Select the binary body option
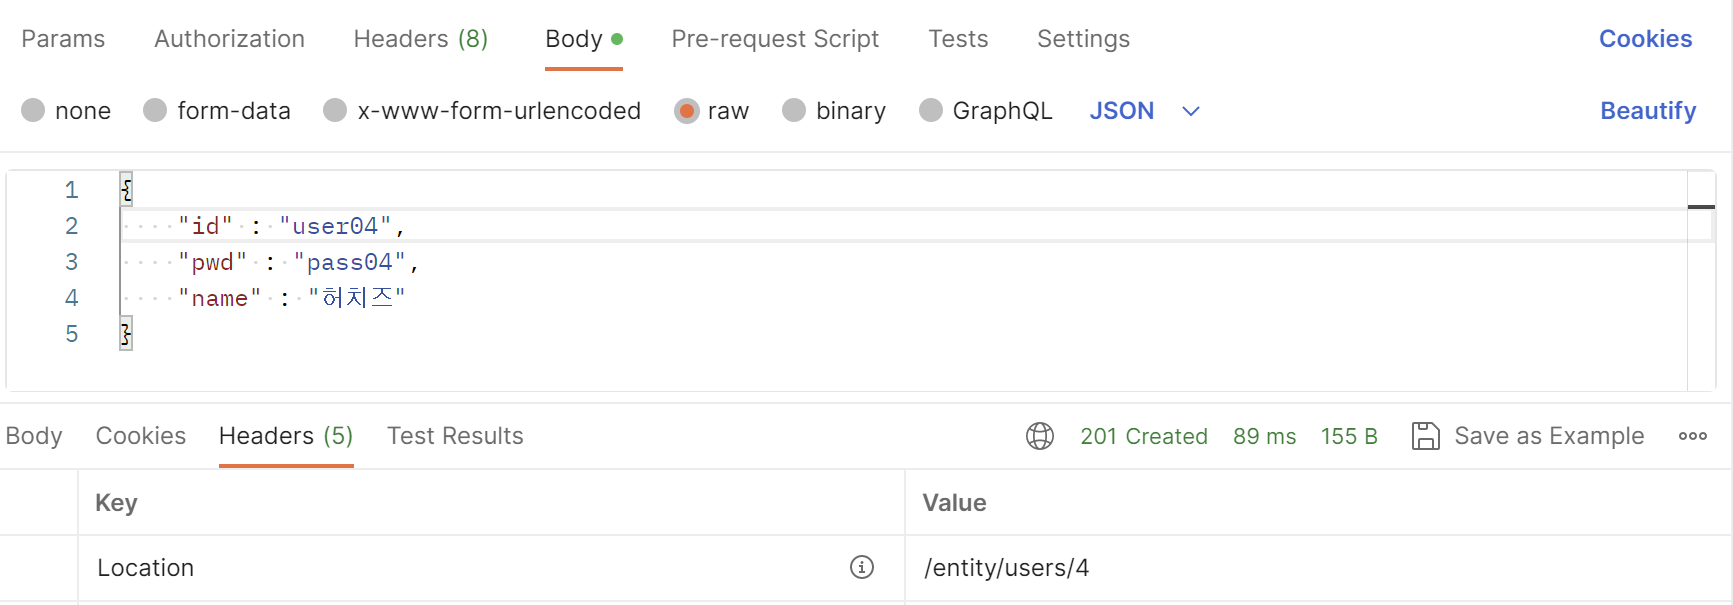 point(834,110)
